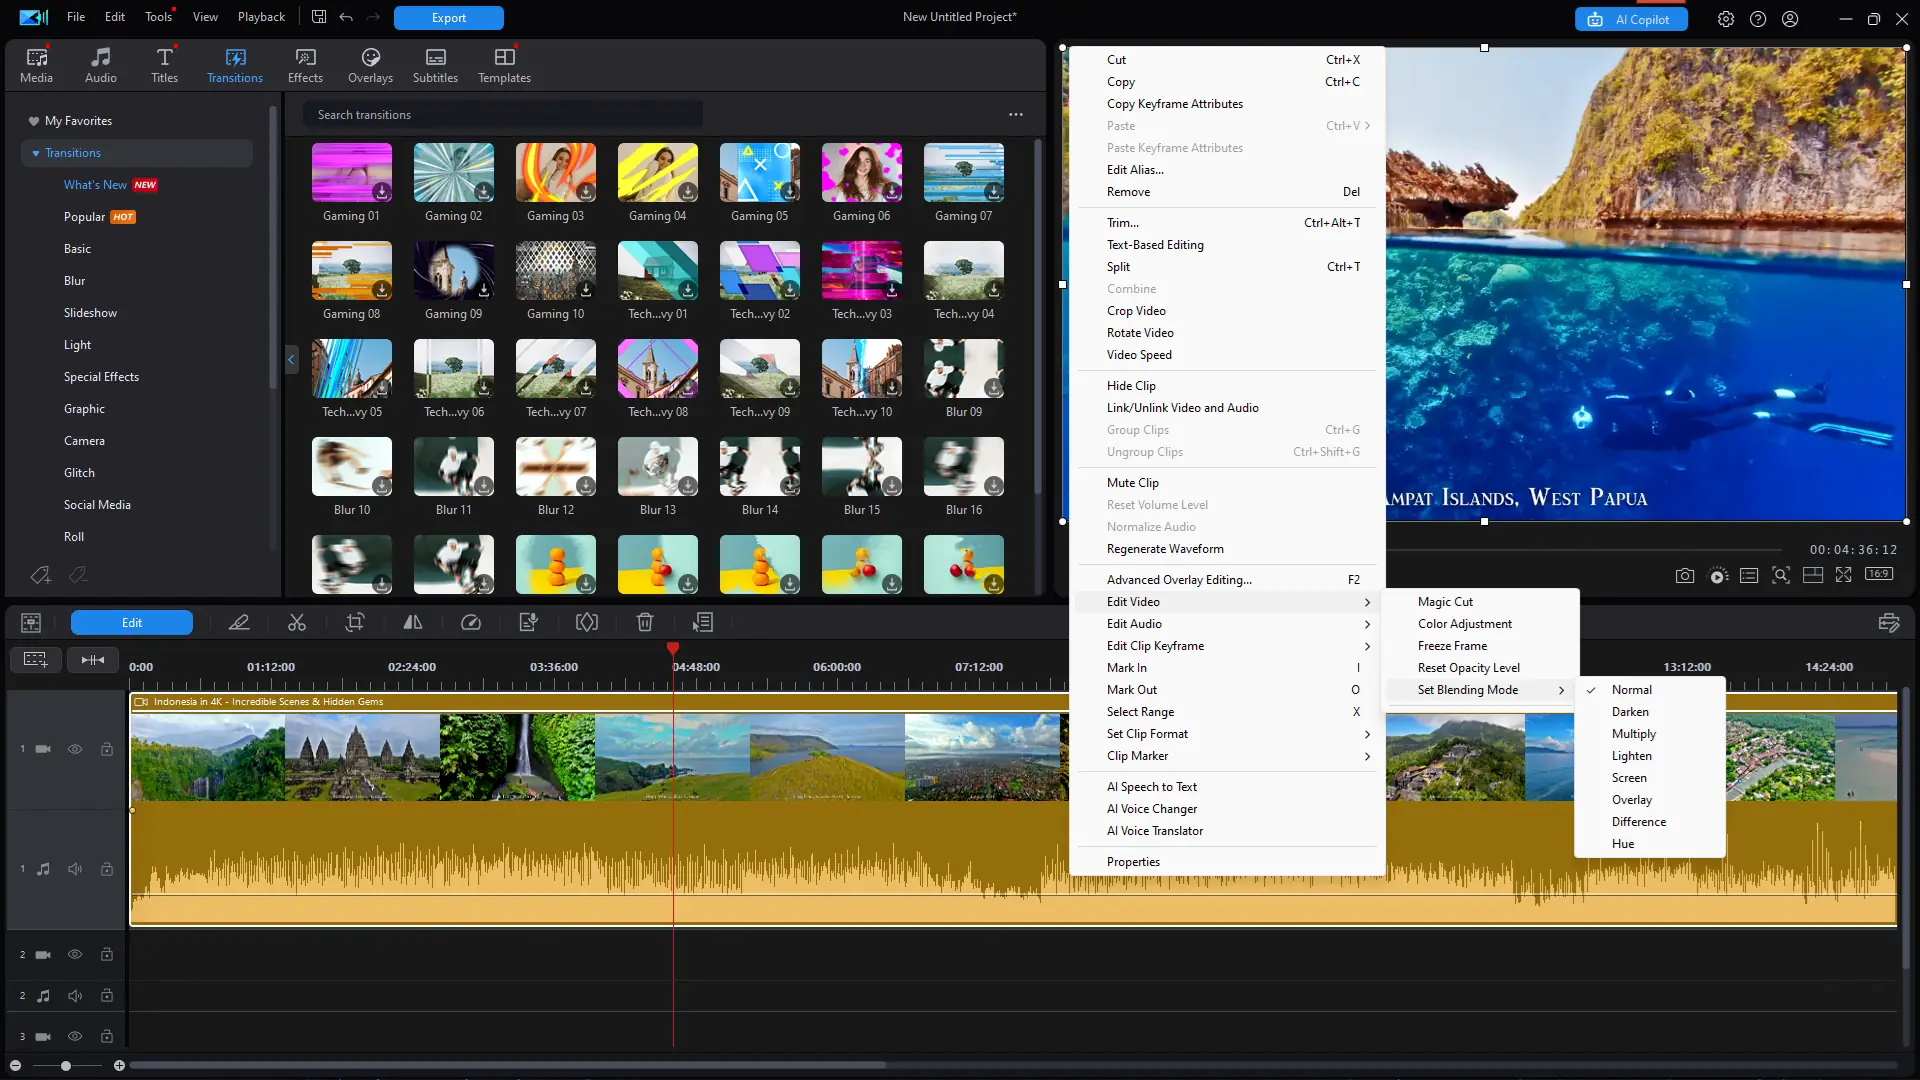The width and height of the screenshot is (1920, 1080).
Task: Select Crop Video from context menu
Action: 1136,311
